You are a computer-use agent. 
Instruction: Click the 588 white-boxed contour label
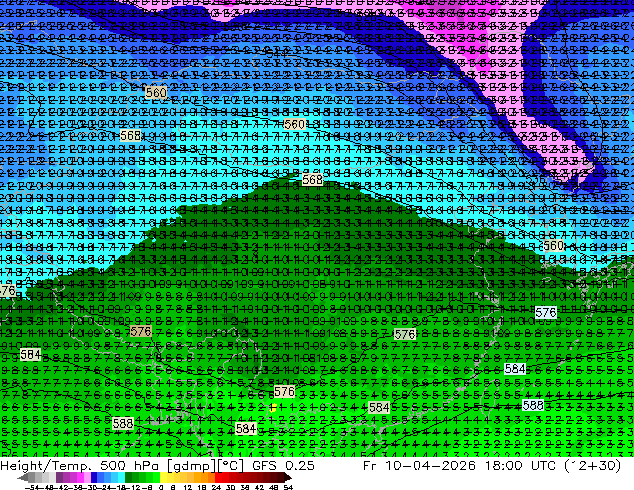click(x=533, y=405)
